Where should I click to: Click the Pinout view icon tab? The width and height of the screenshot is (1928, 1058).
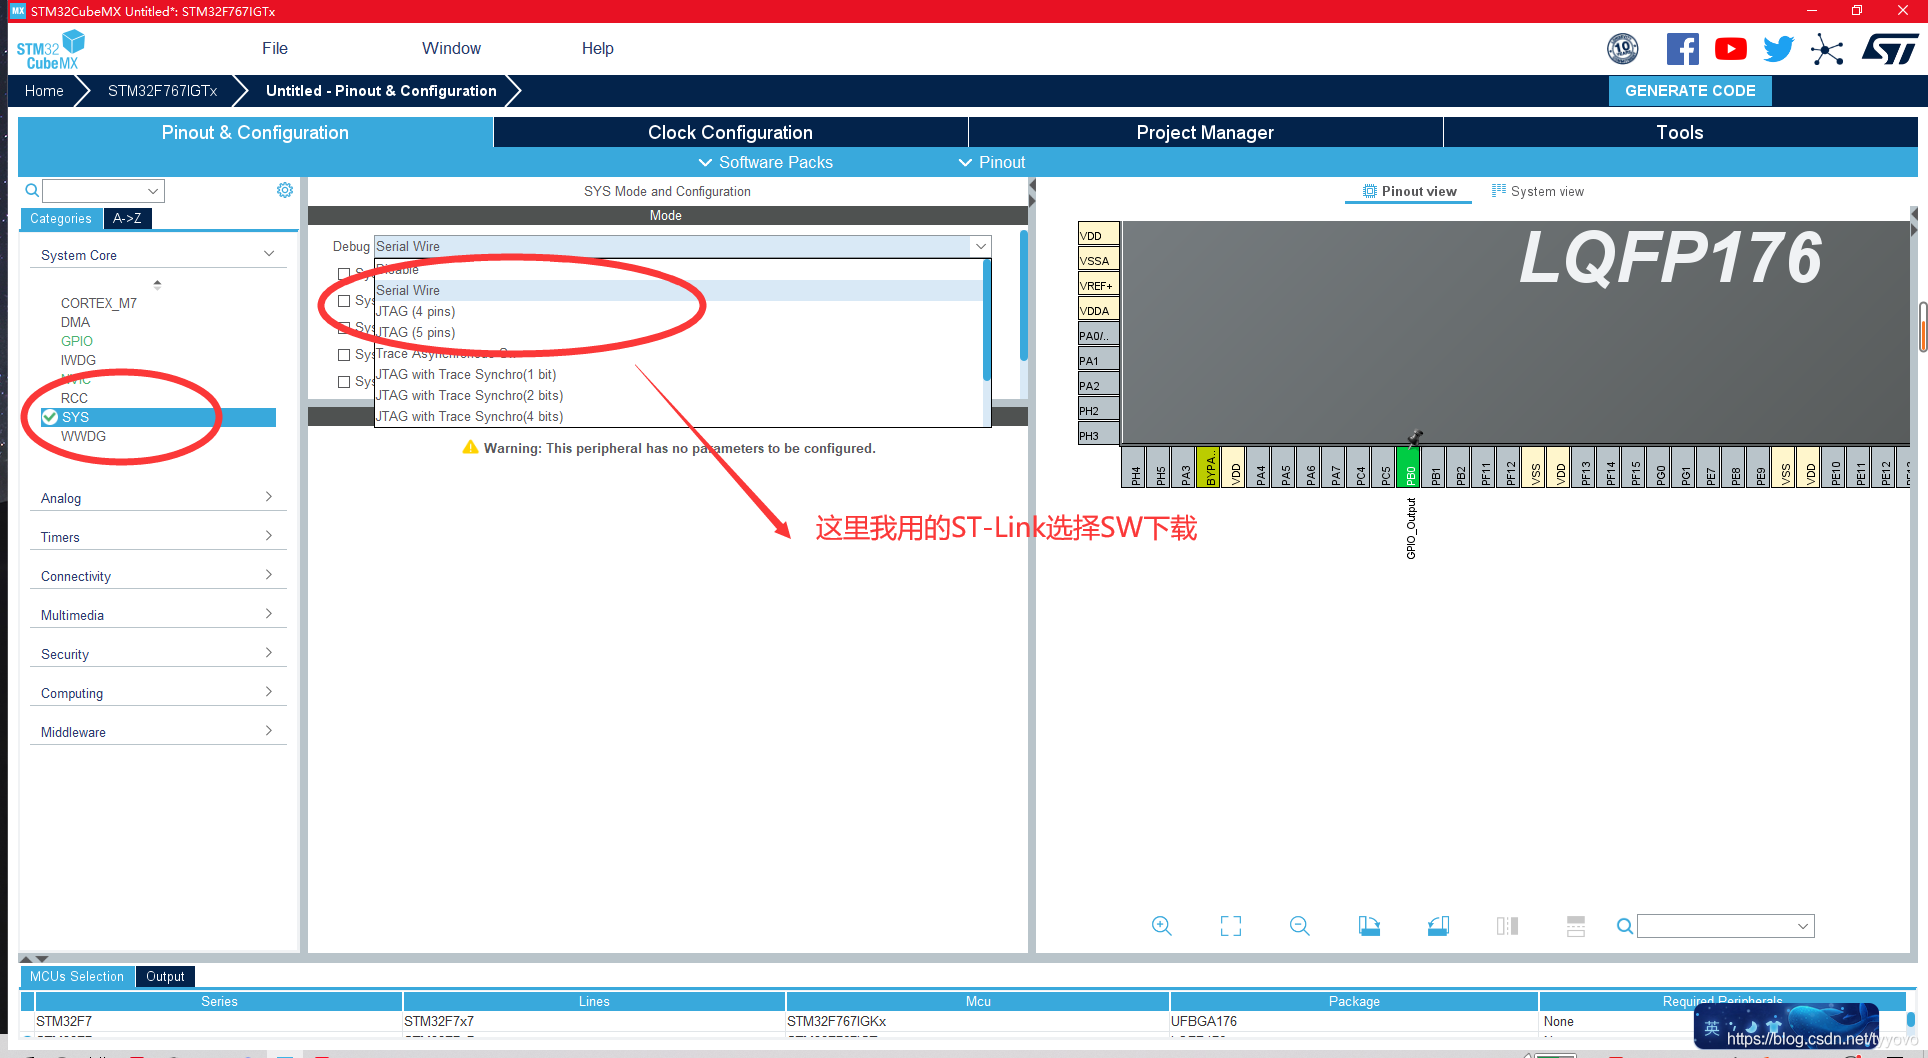1410,191
